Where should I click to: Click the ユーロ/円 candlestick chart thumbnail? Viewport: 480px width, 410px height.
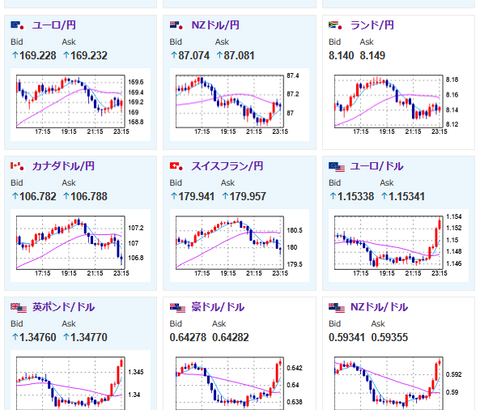click(x=80, y=105)
